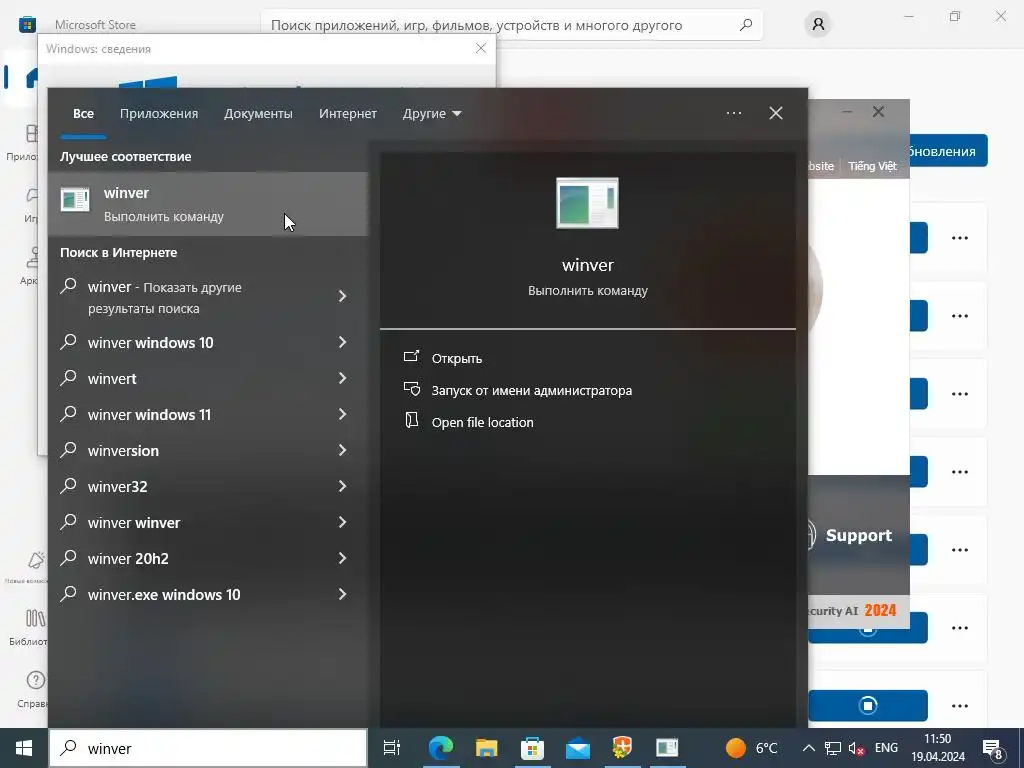Click the Microsoft Store search field
The width and height of the screenshot is (1024, 768).
tap(511, 25)
